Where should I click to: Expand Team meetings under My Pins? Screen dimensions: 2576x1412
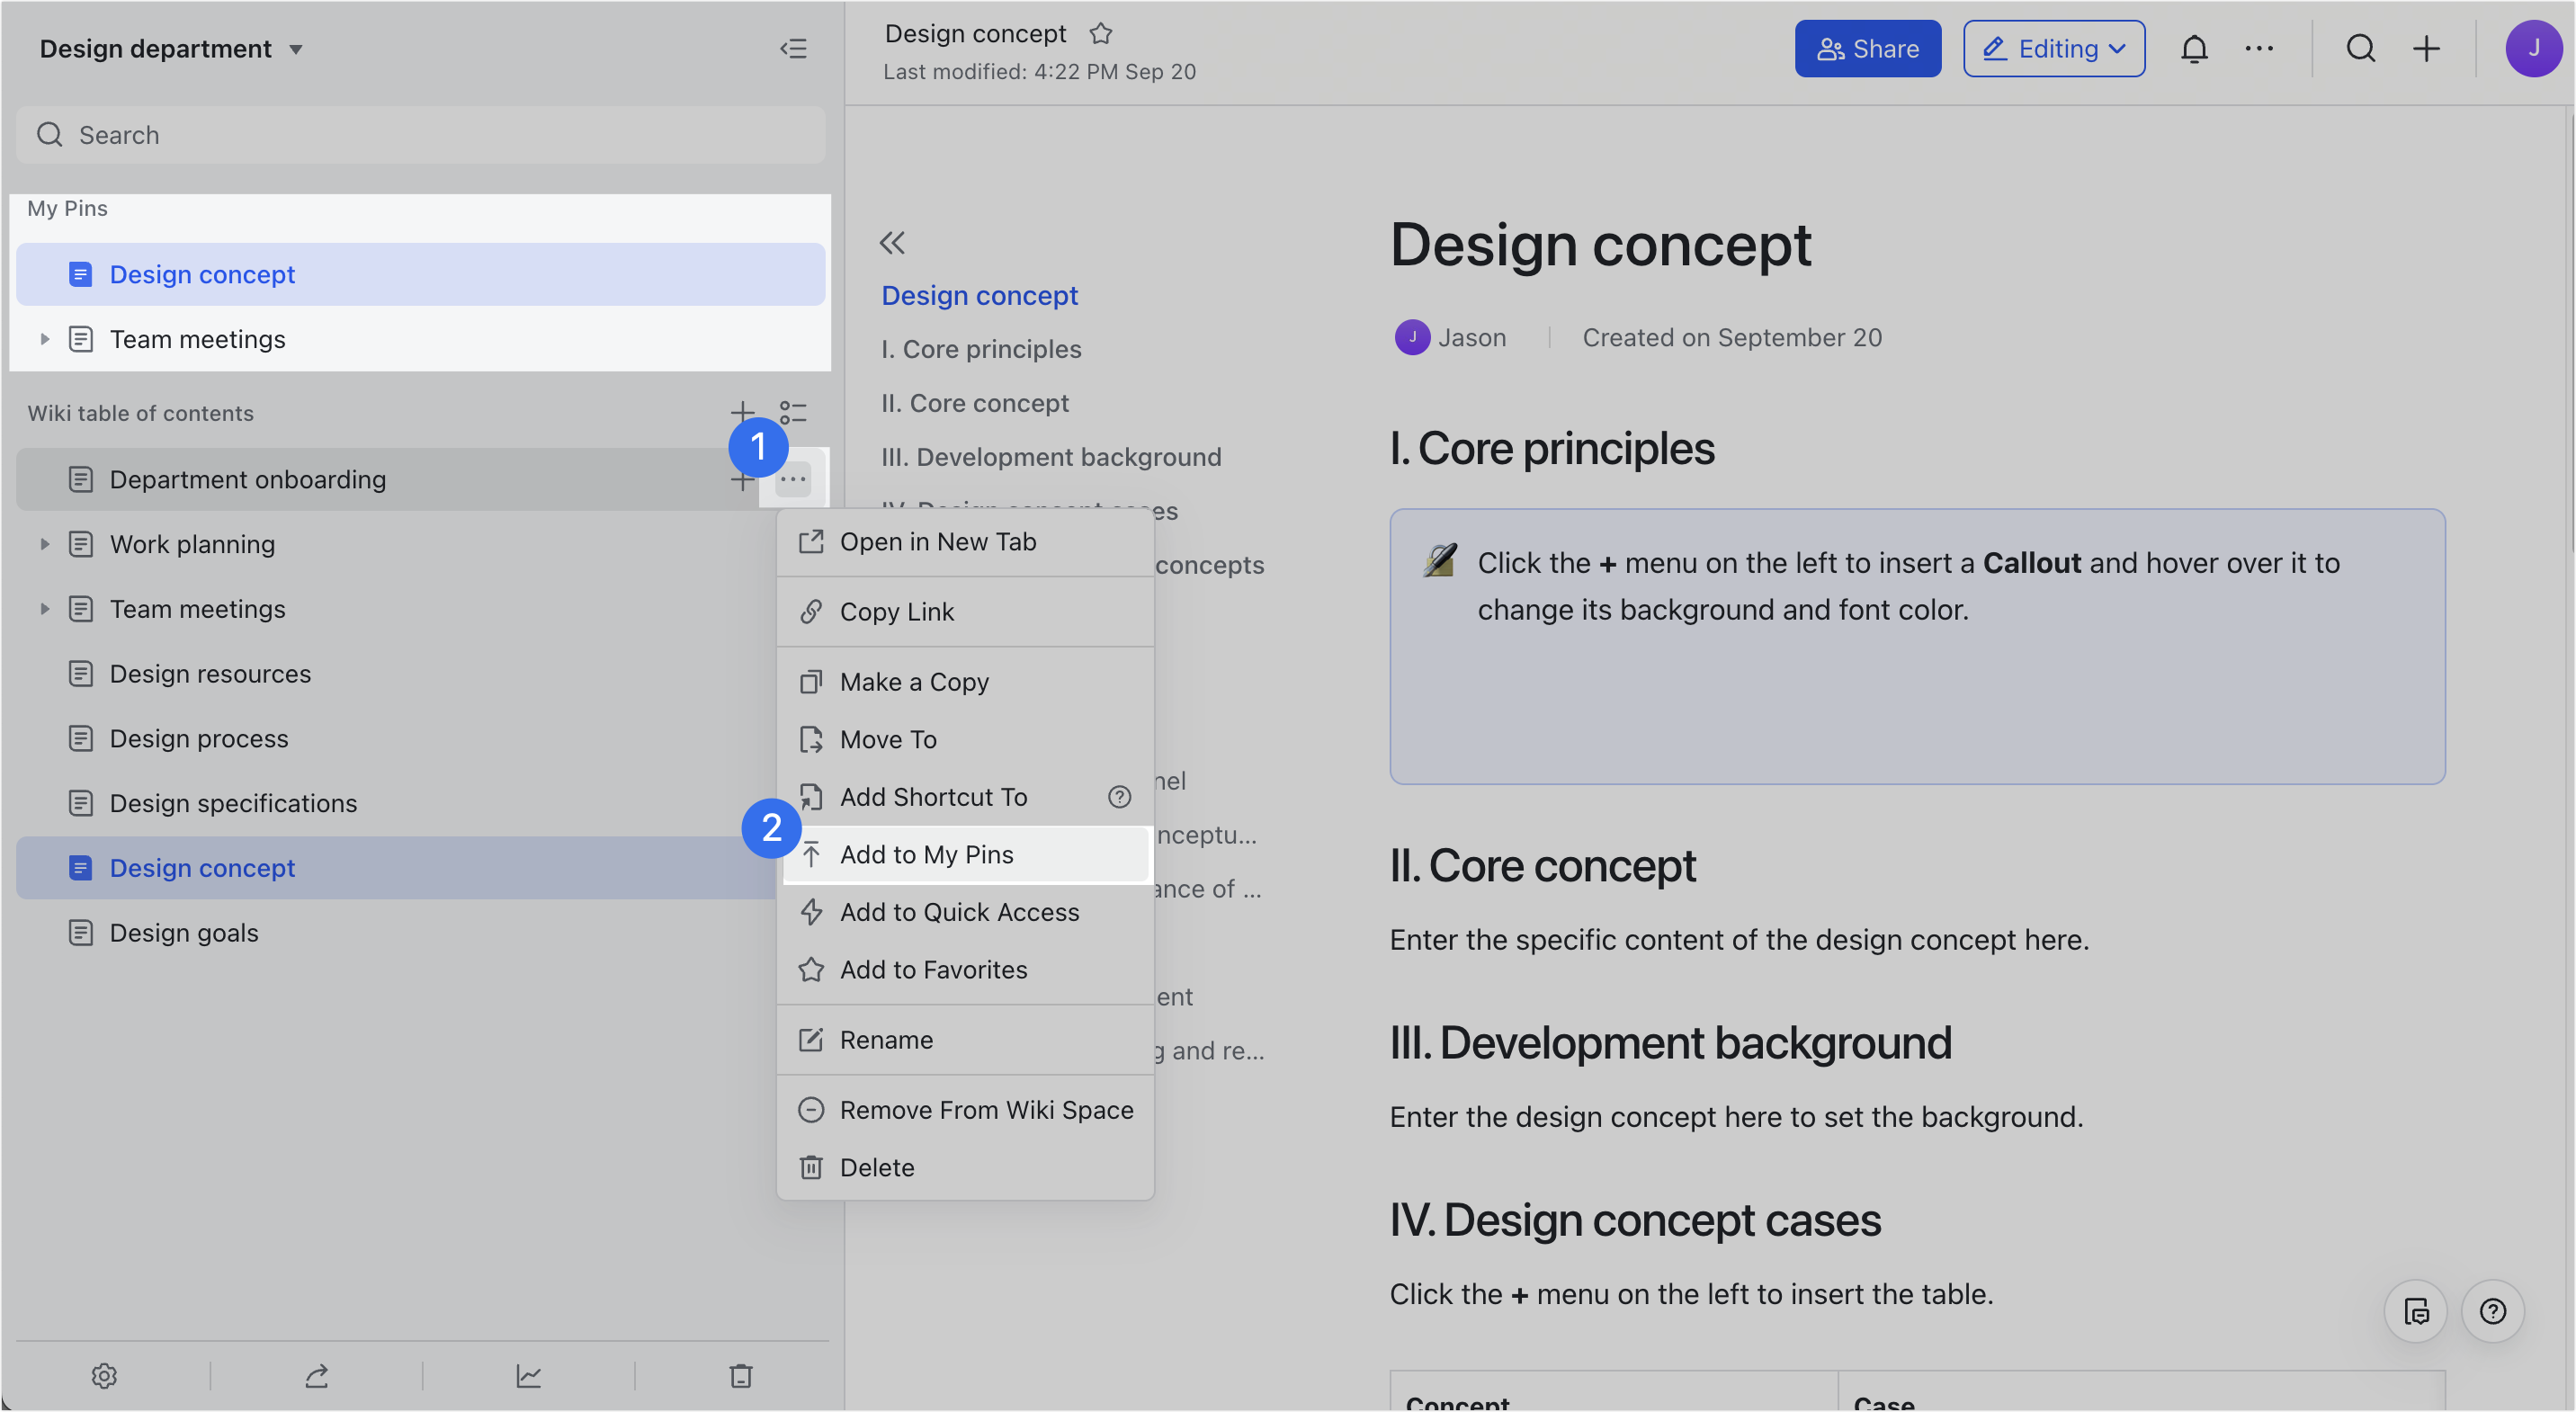44,339
